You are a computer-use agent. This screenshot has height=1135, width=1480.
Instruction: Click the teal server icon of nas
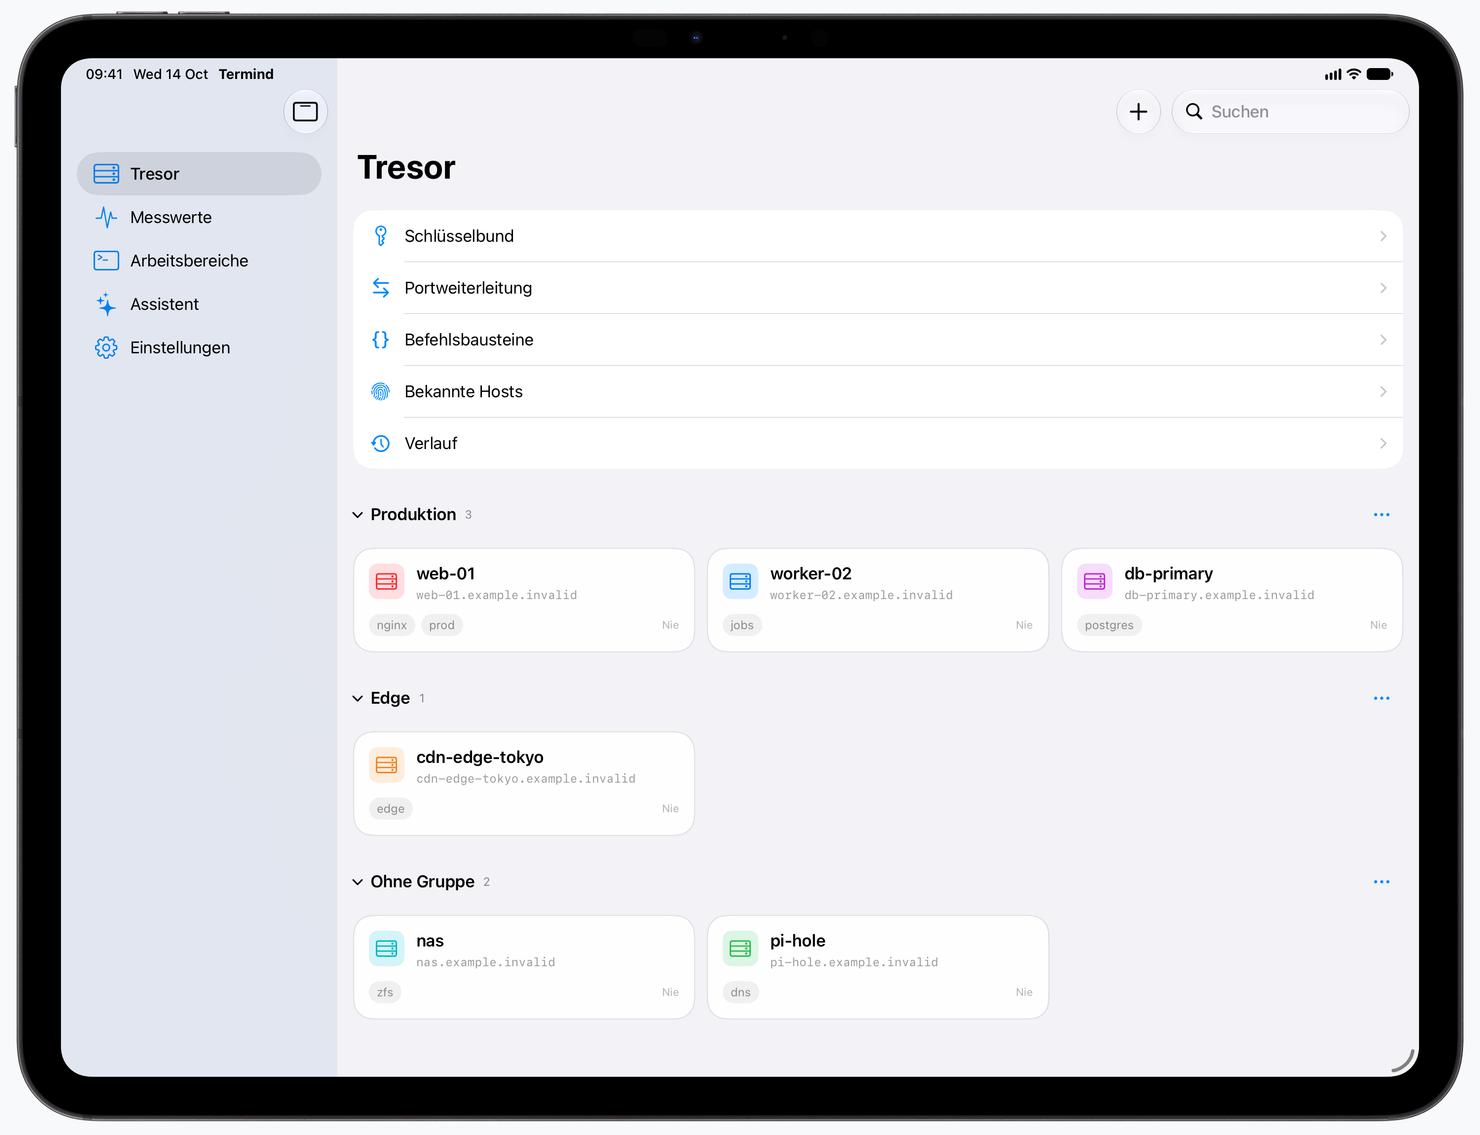click(387, 948)
